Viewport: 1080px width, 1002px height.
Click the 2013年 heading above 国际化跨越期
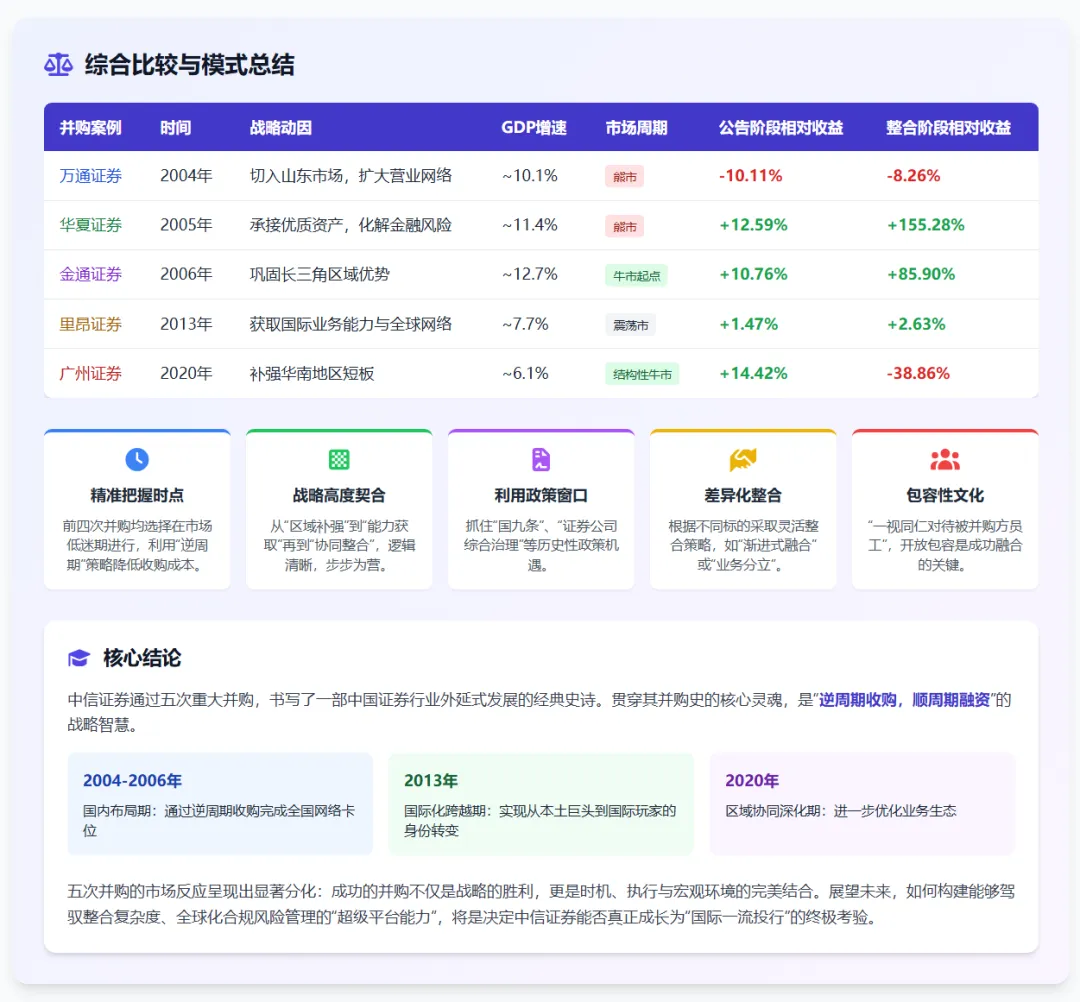(x=431, y=780)
